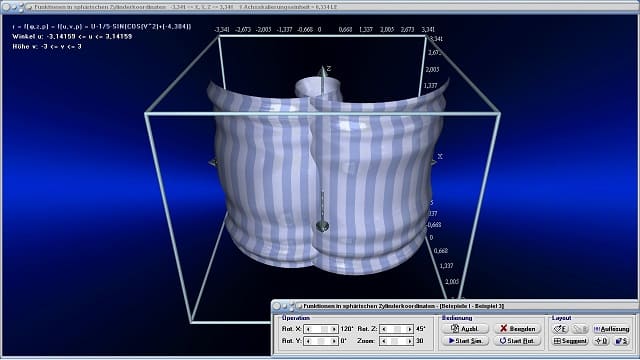Viewport: 640px width, 360px height.
Task: Increase Rot. X with right arrow
Action: 334,329
